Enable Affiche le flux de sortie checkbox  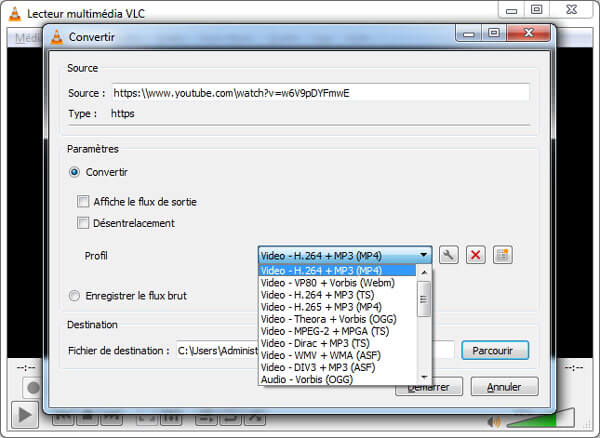[x=83, y=201]
